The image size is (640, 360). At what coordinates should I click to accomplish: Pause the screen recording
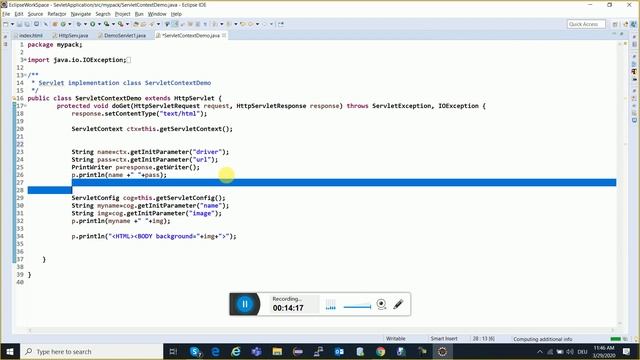click(x=245, y=304)
